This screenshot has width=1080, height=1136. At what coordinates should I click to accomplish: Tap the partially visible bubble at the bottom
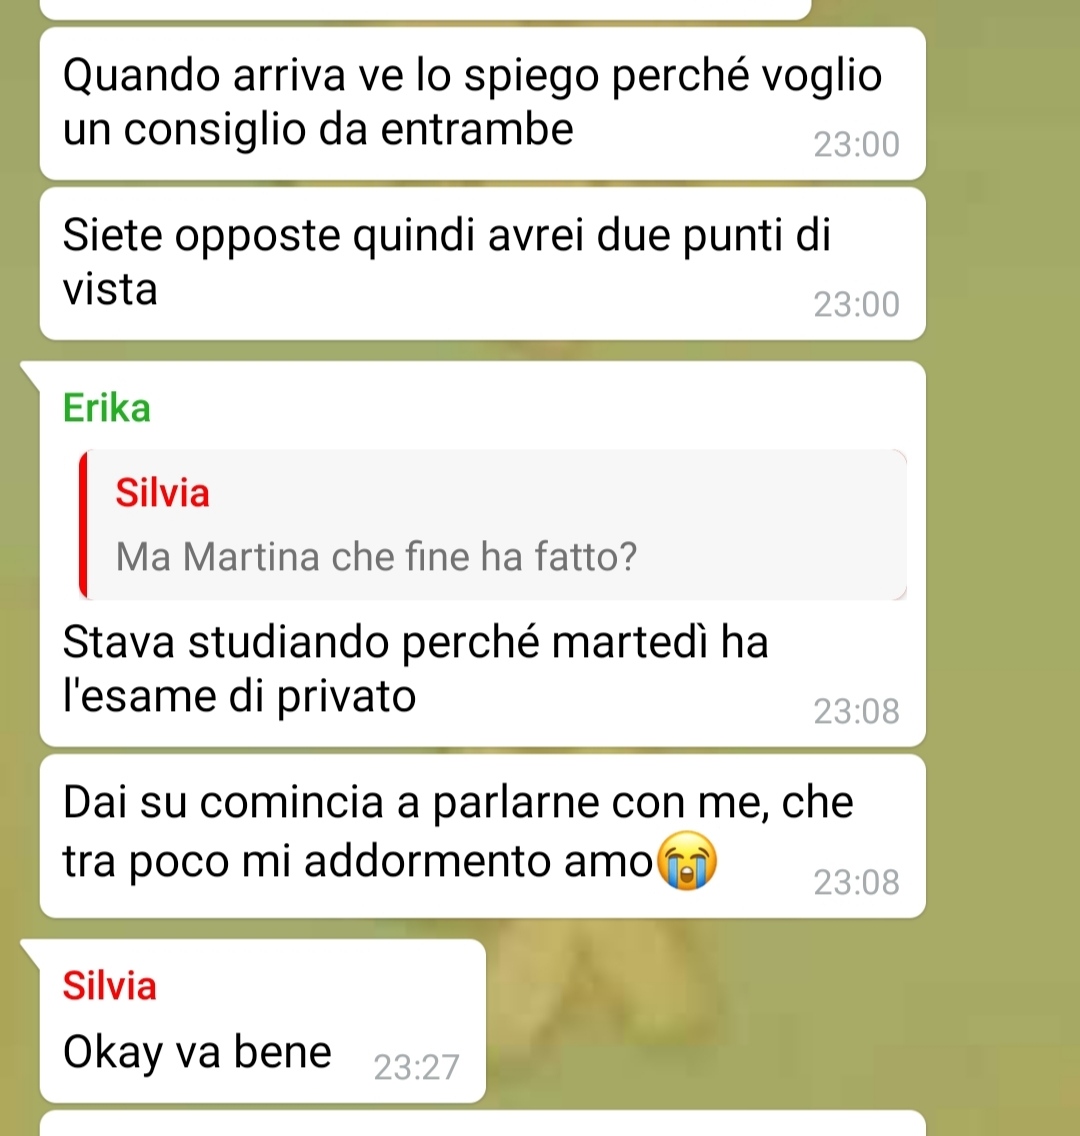tap(482, 1124)
